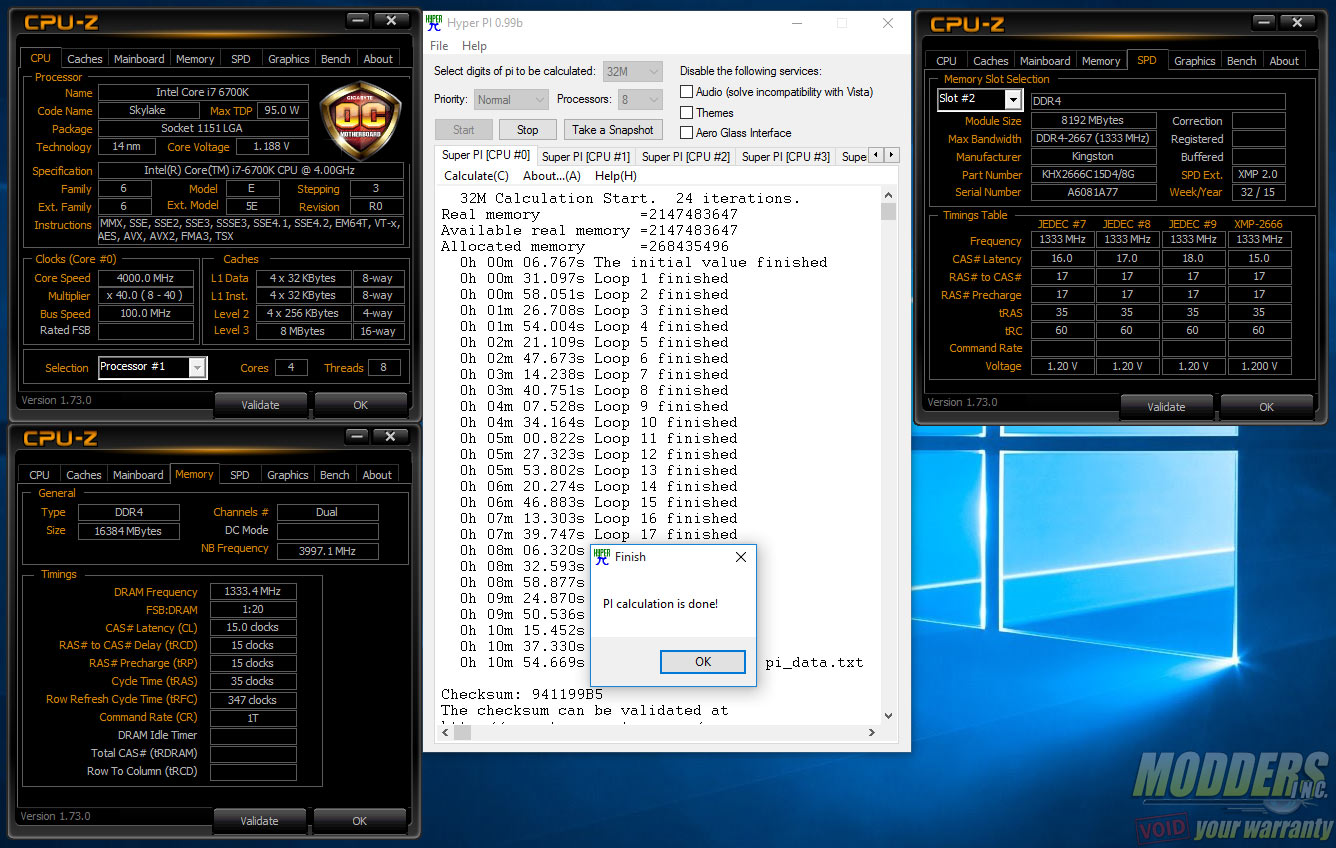Click the Command Rate 1T value

coord(253,718)
